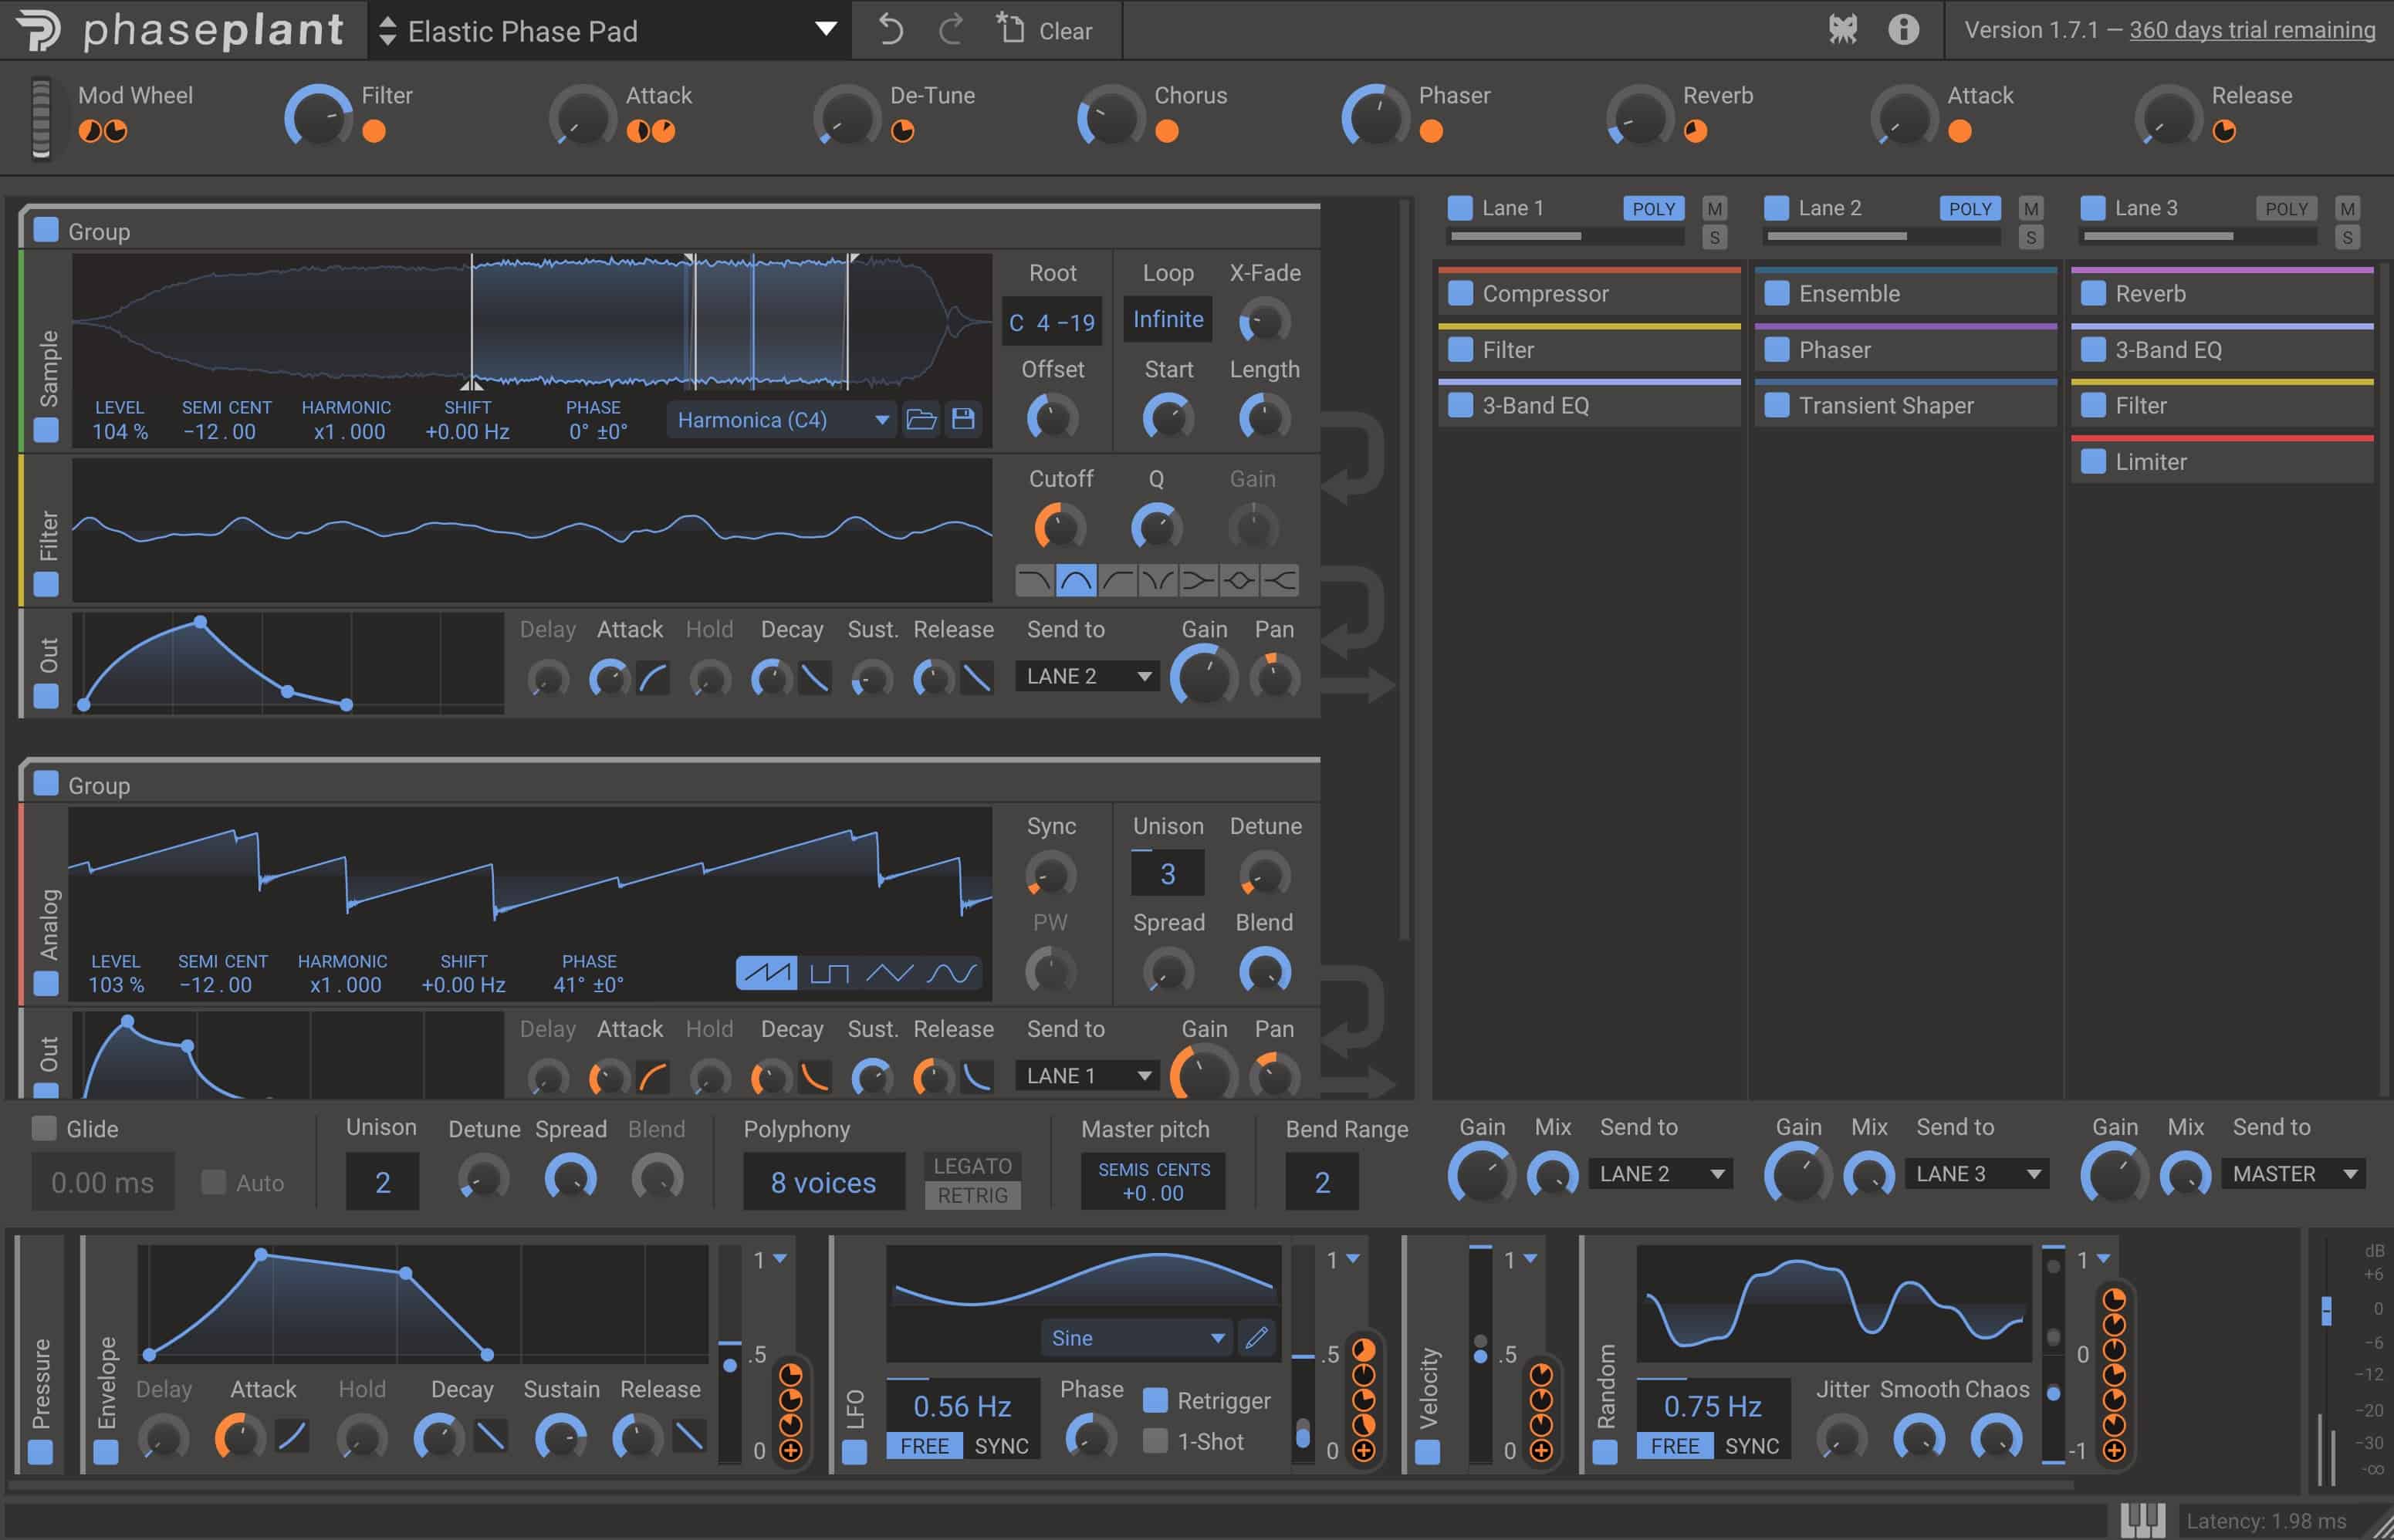Adjust the Filter macro knob

(x=319, y=117)
